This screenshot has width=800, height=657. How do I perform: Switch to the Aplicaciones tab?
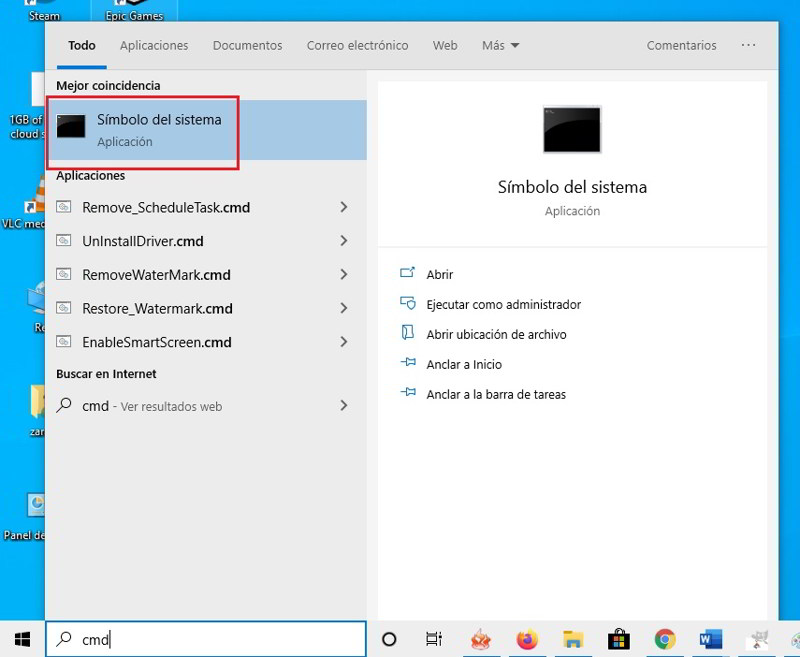point(154,46)
